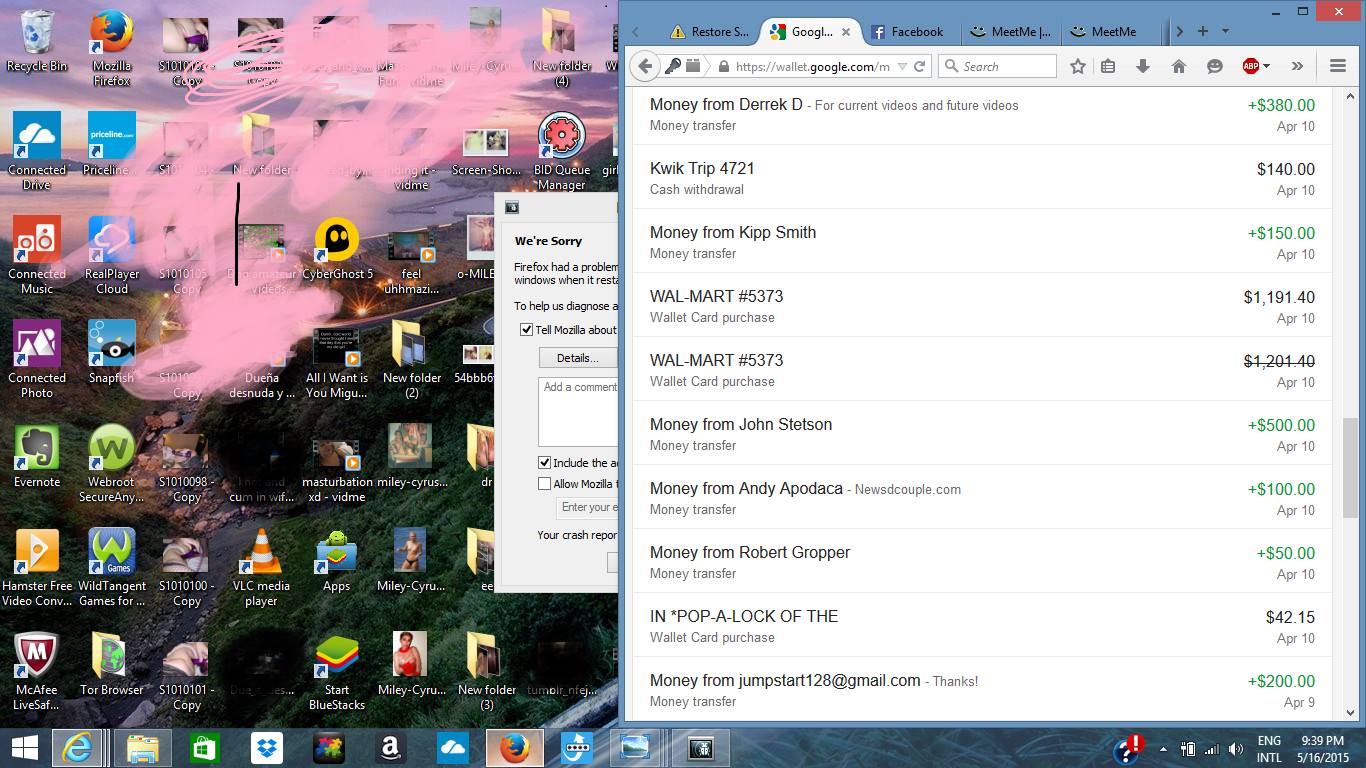Open Dropbox from the taskbar

266,747
